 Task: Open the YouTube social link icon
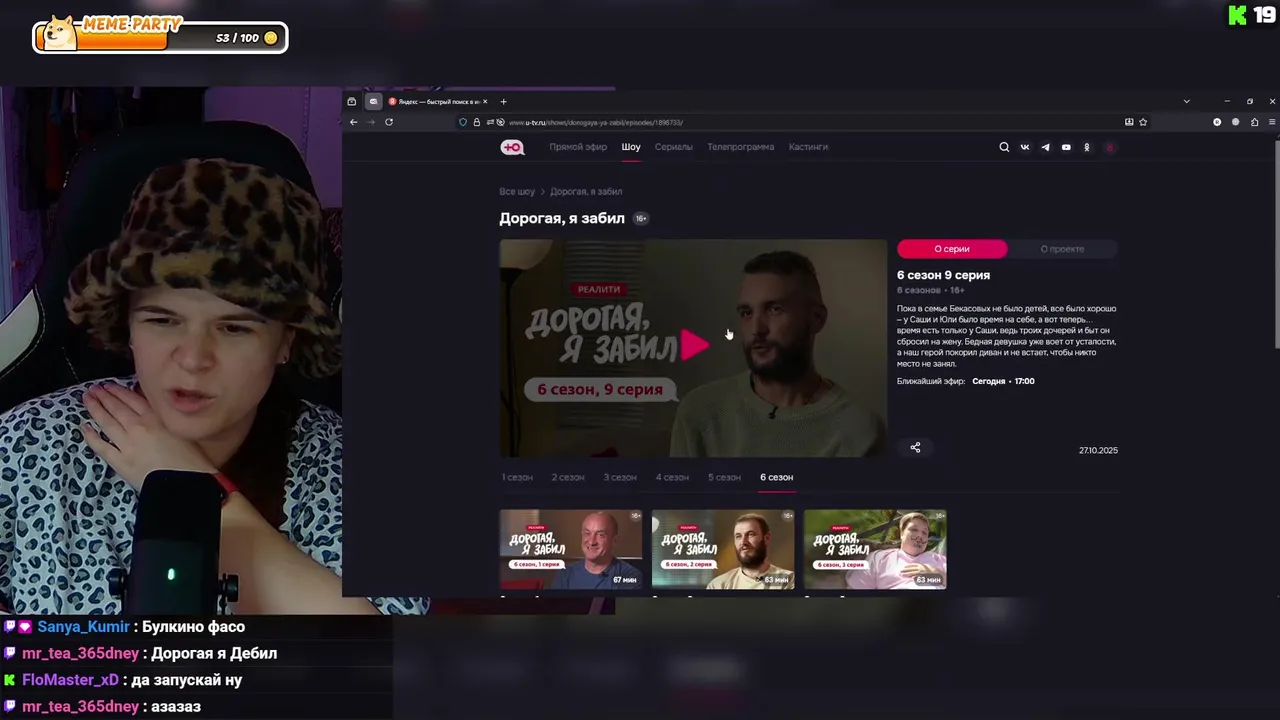pyautogui.click(x=1066, y=147)
